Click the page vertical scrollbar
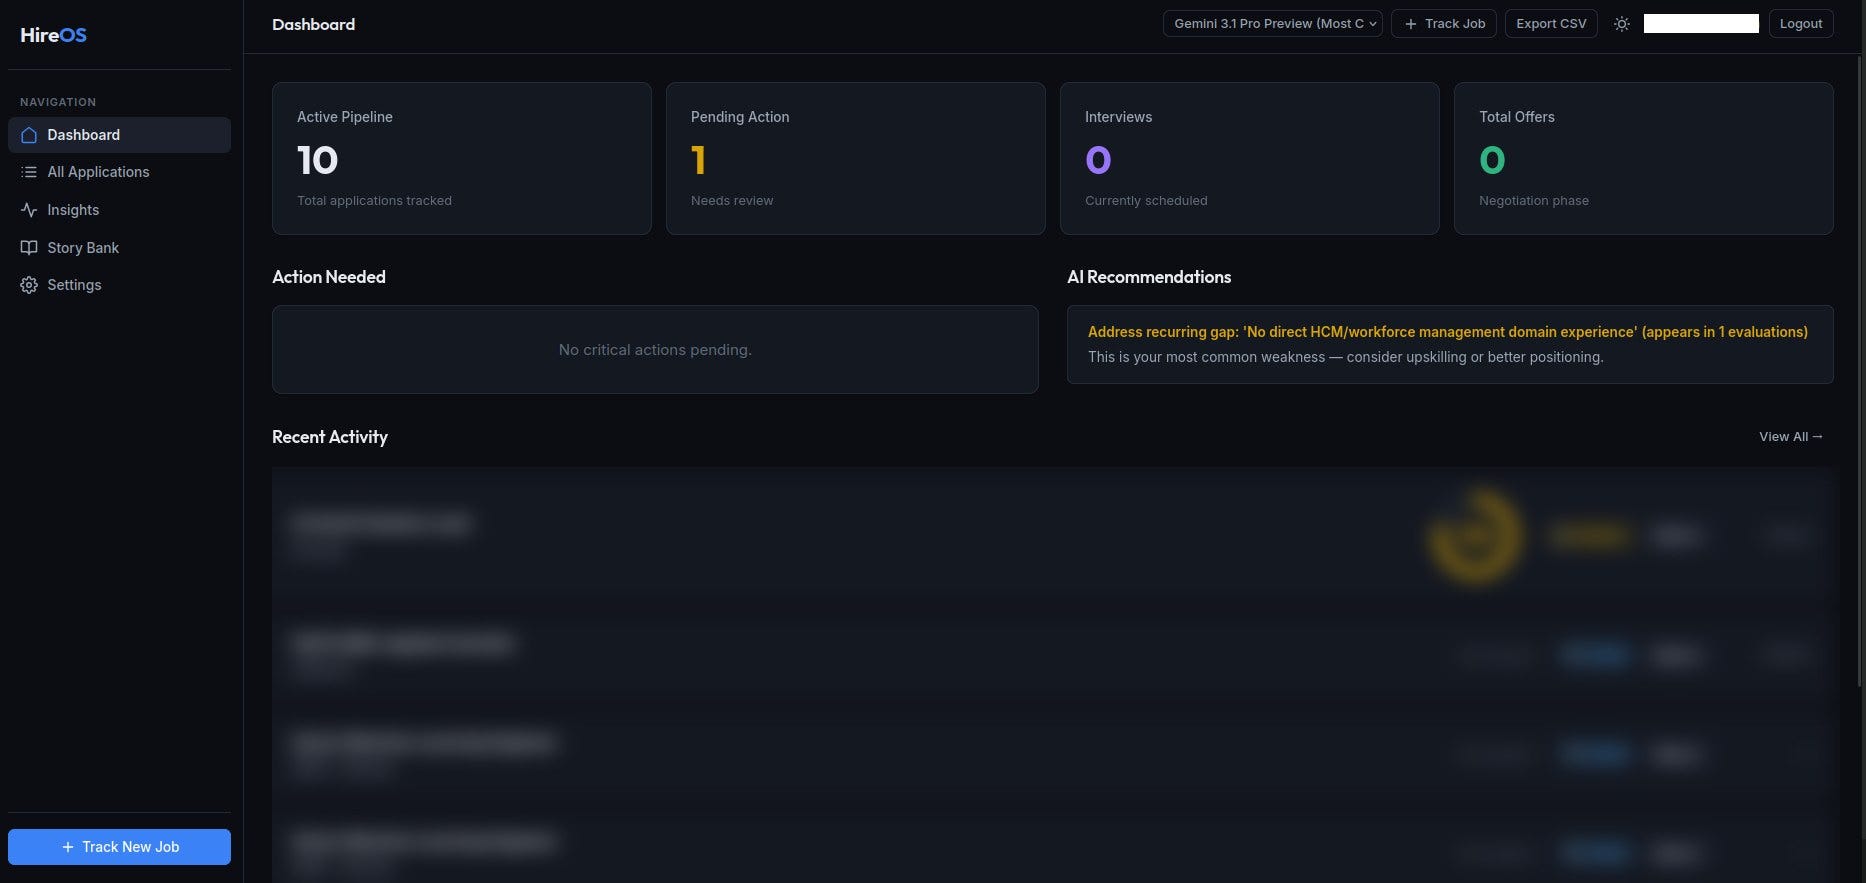The image size is (1866, 883). coord(1860,370)
